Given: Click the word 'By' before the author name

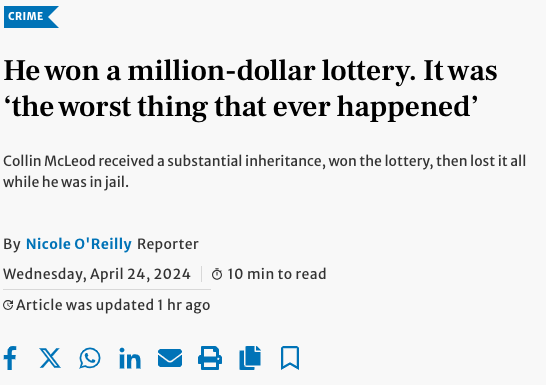Looking at the screenshot, I should click(12, 244).
